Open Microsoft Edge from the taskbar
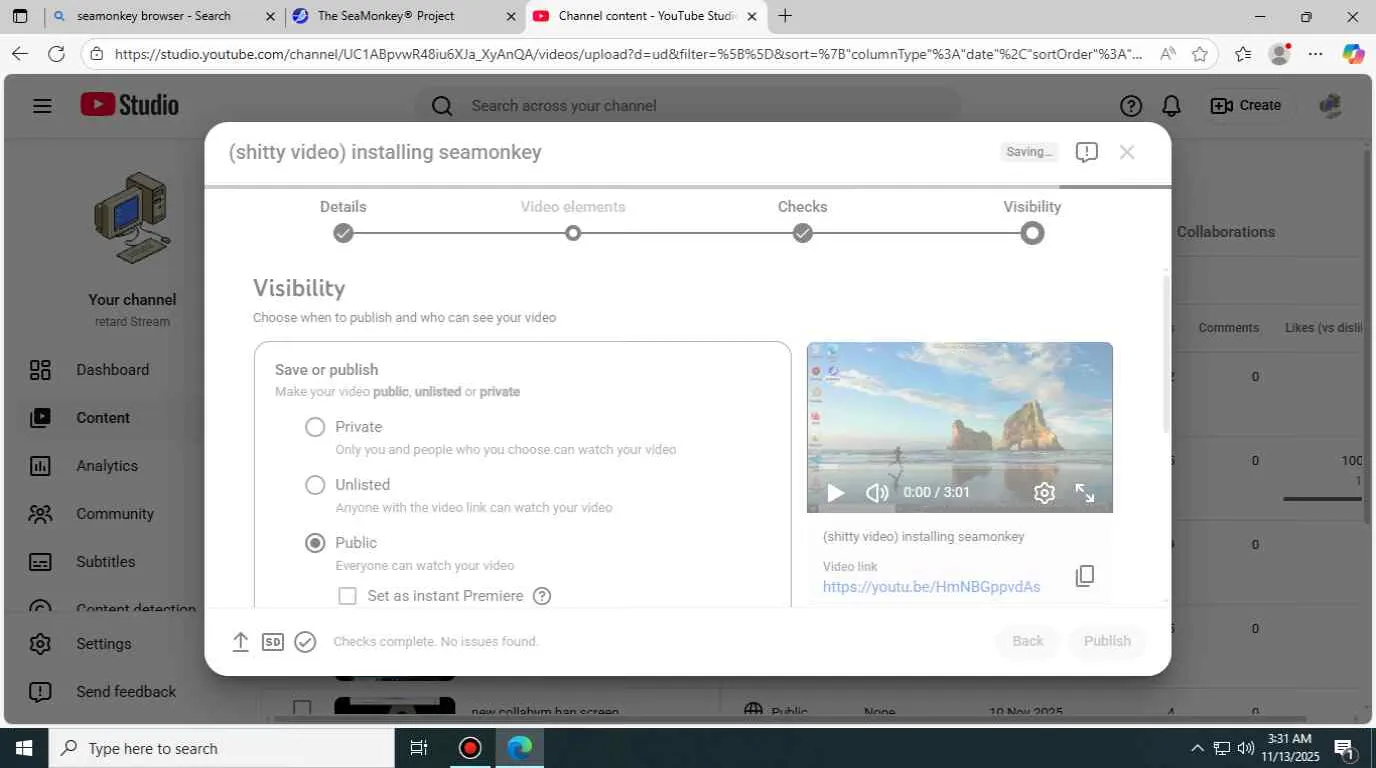1376x768 pixels. click(x=520, y=748)
